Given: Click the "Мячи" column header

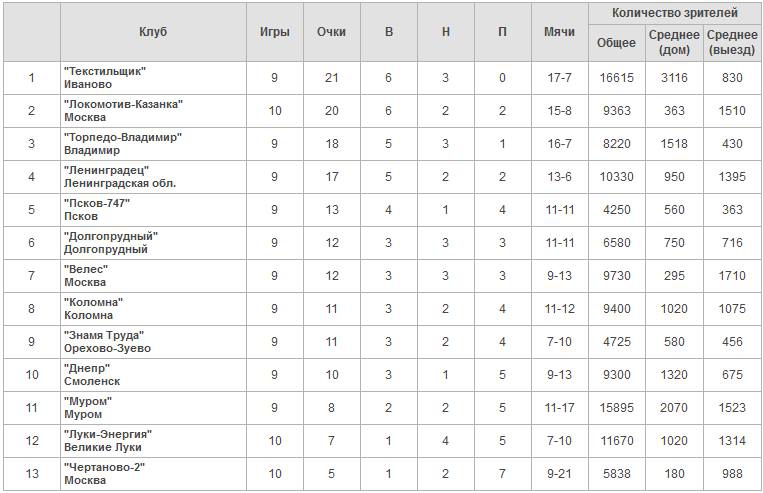Looking at the screenshot, I should [559, 32].
